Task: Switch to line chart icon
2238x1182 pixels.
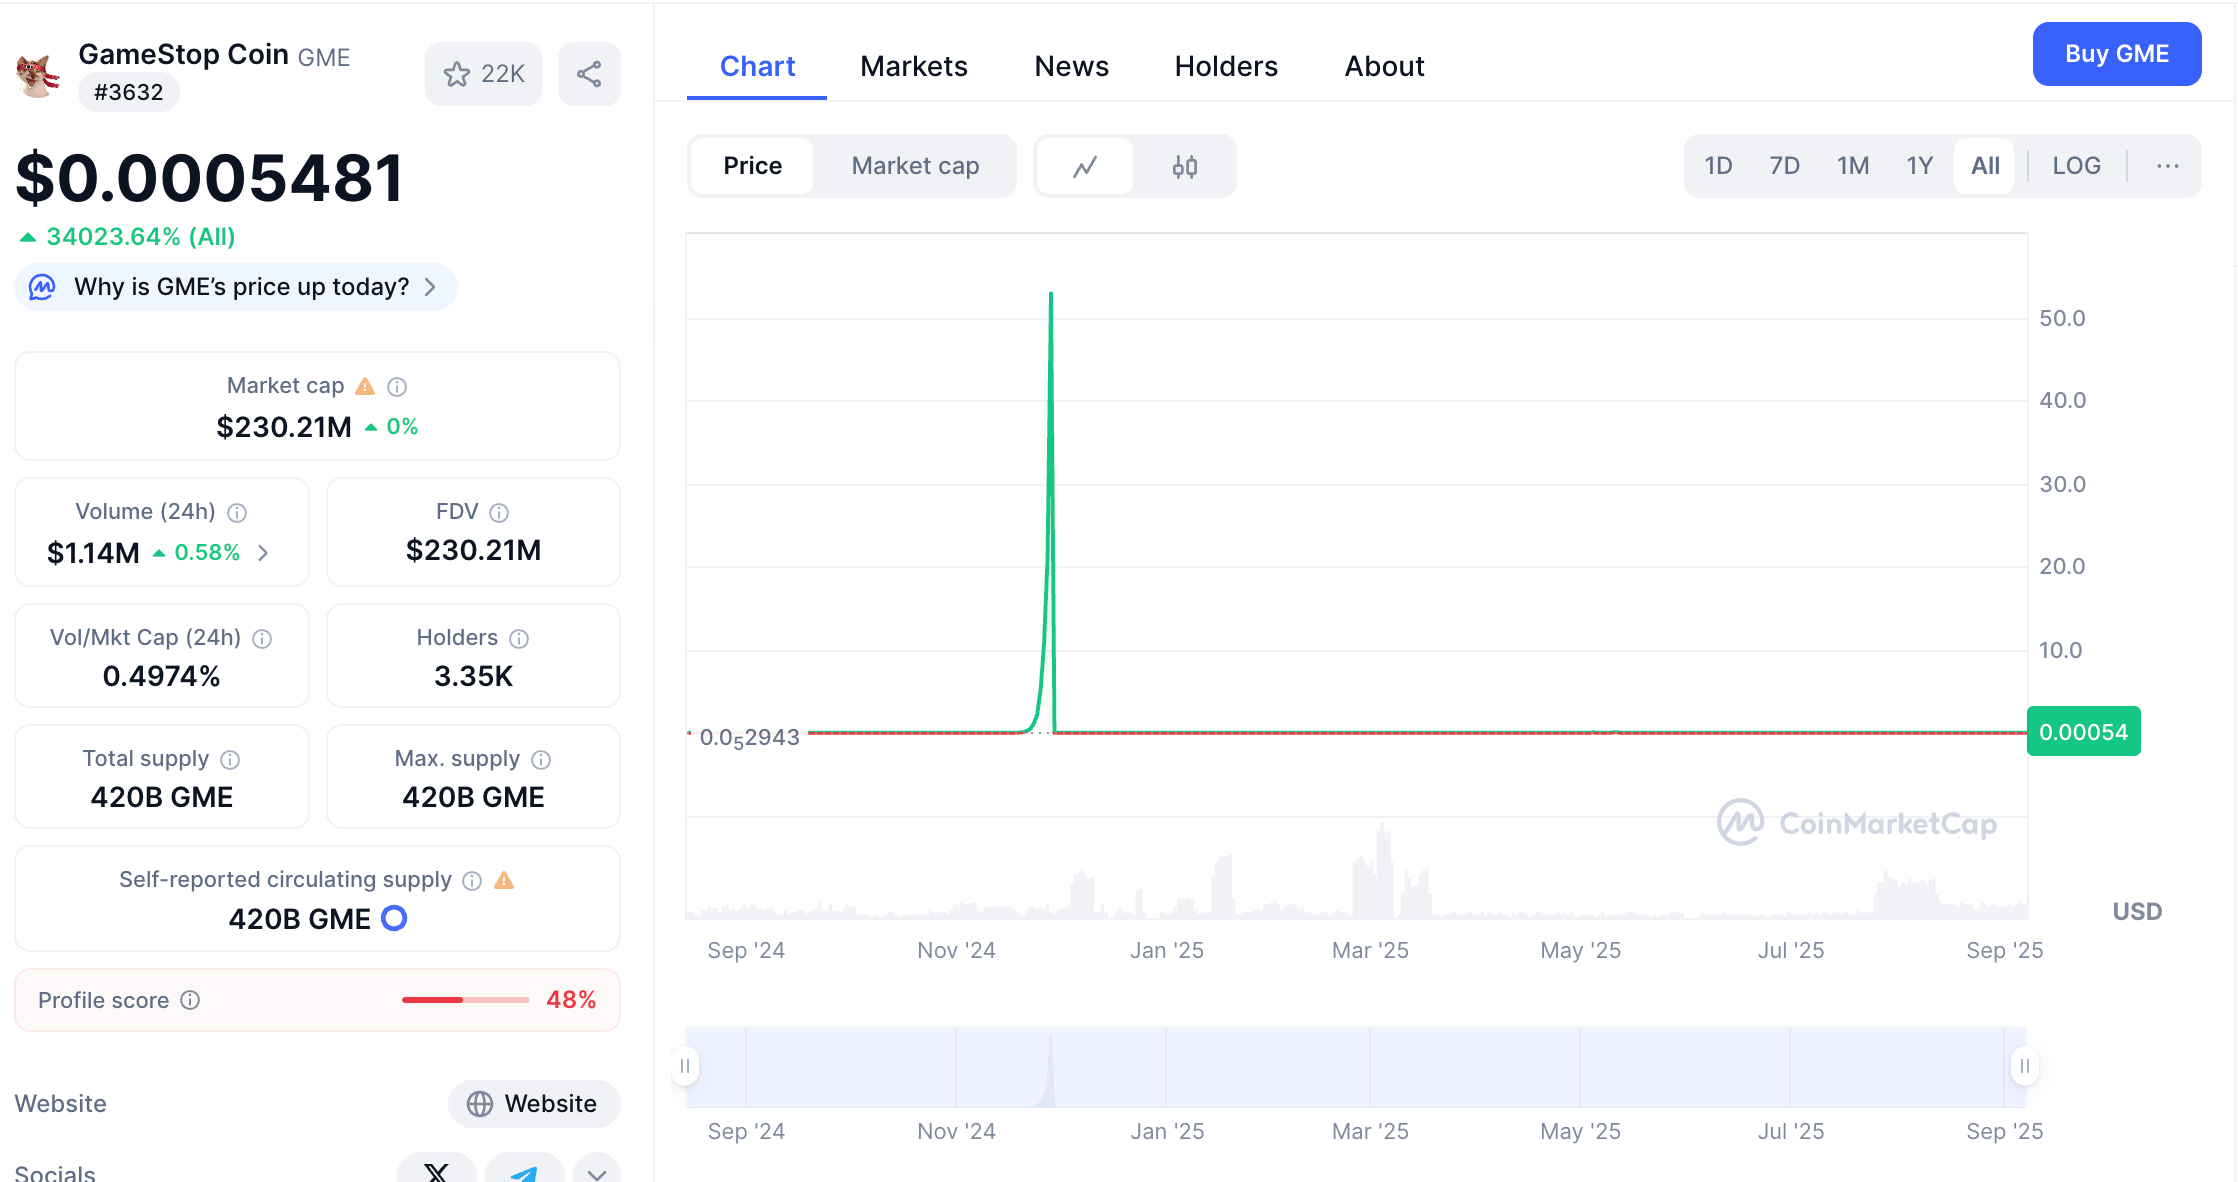Action: click(1085, 166)
